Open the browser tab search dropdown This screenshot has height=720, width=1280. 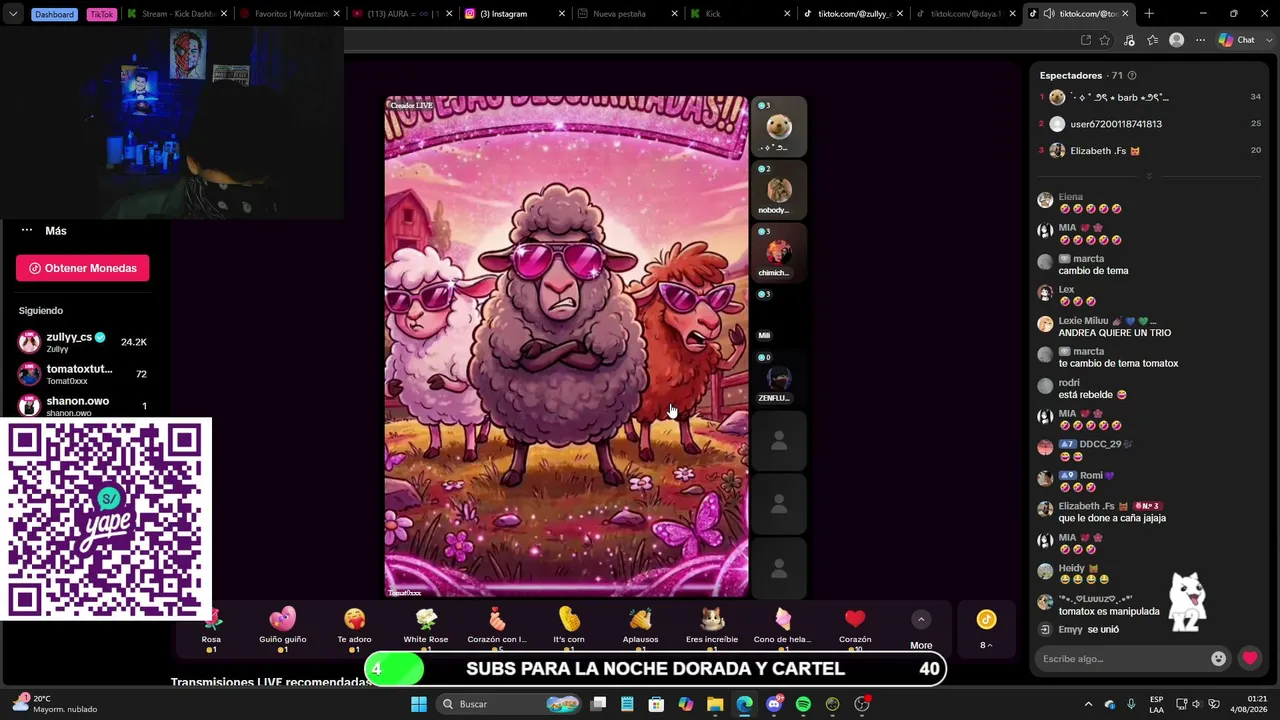pyautogui.click(x=13, y=14)
